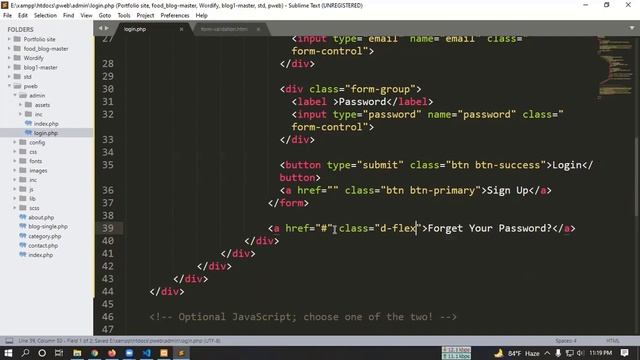This screenshot has width=640, height=360.
Task: Open the Windows Start menu
Action: click(8, 353)
